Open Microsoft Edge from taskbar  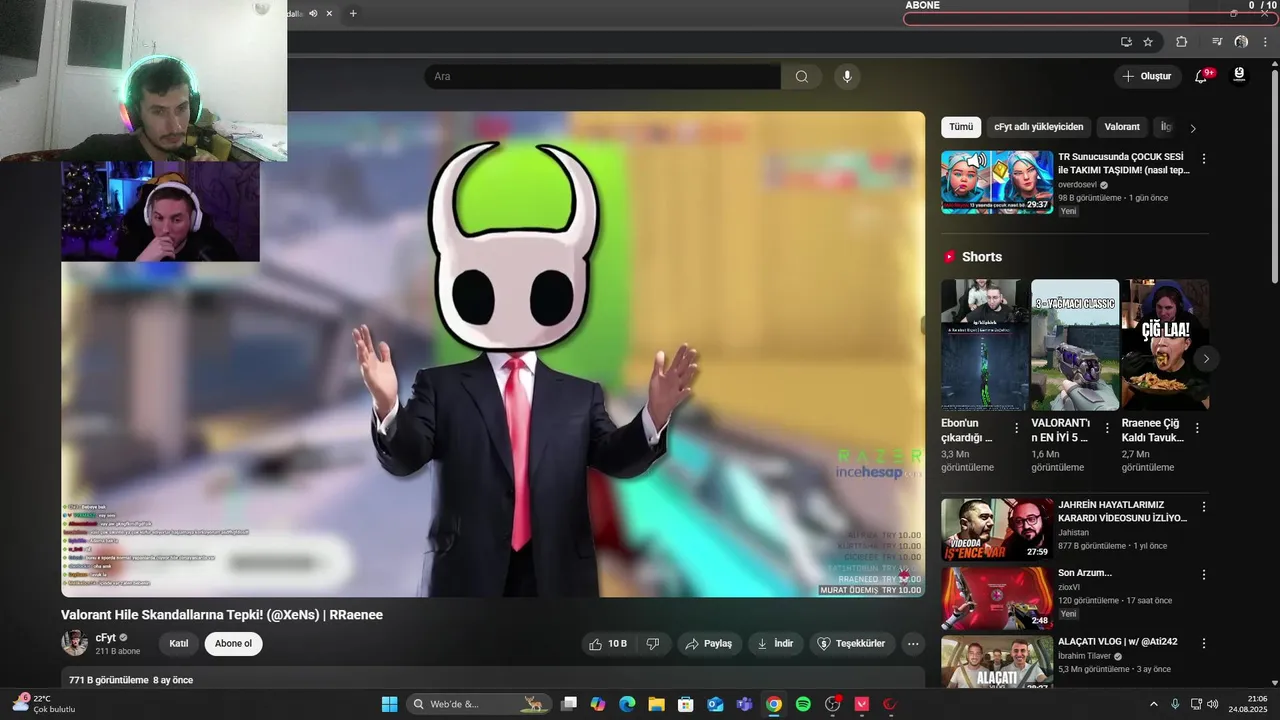[627, 704]
